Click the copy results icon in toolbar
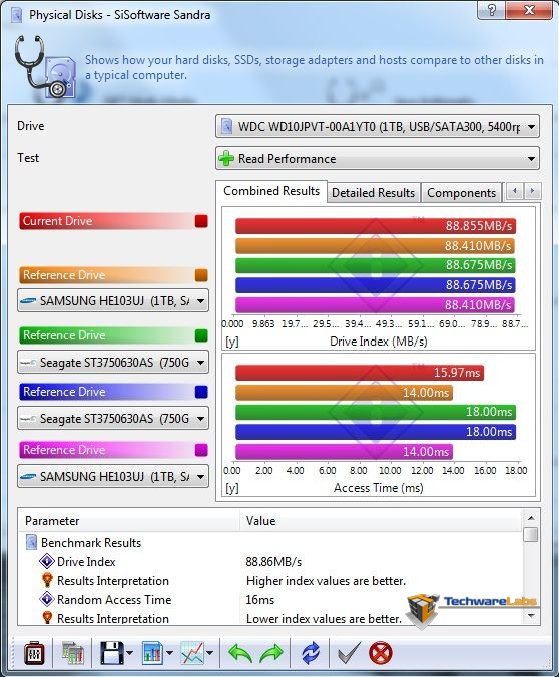The image size is (559, 677). (x=73, y=653)
